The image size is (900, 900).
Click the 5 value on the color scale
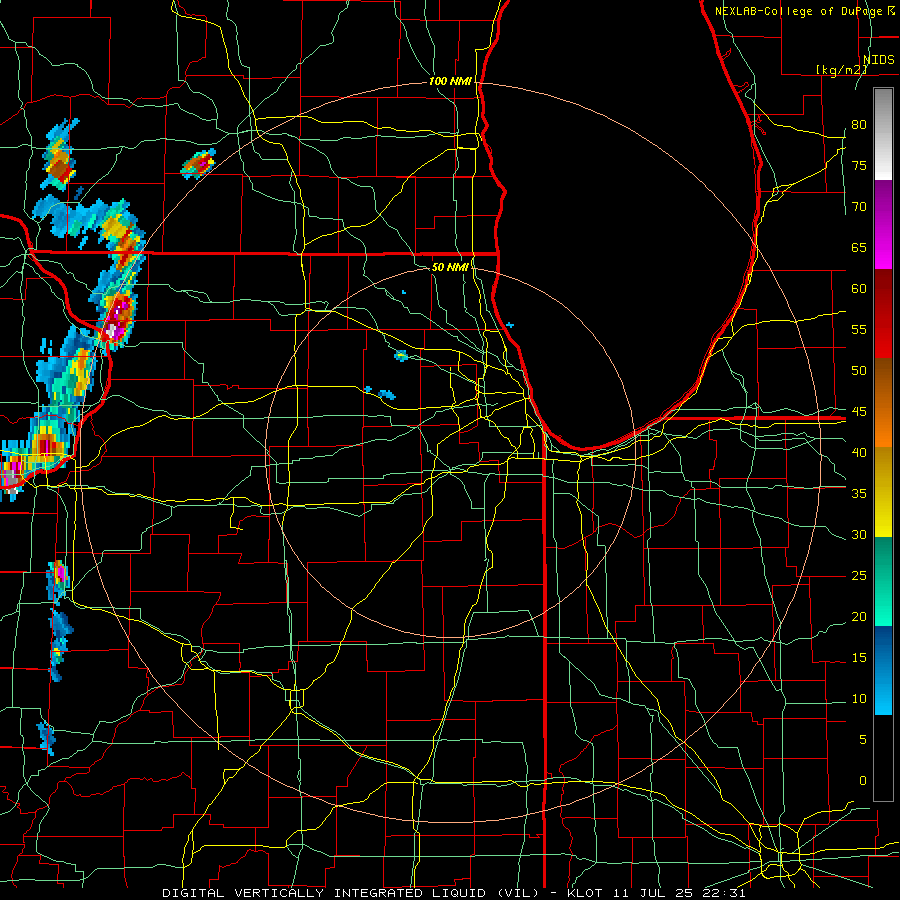(863, 740)
